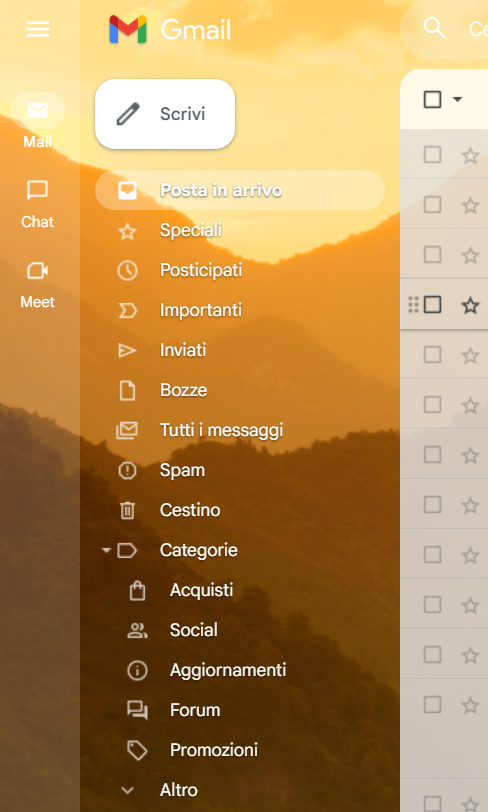Click the drag handle on highlighted row
Image resolution: width=488 pixels, height=812 pixels.
coord(413,305)
